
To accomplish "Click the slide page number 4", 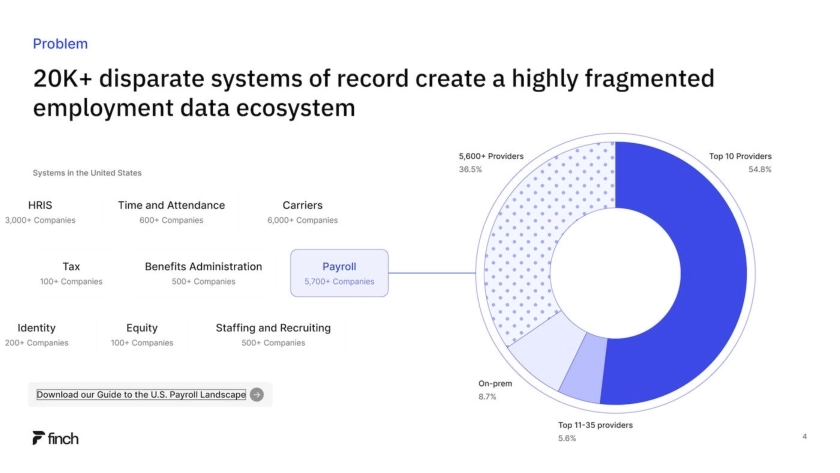I will click(x=804, y=437).
